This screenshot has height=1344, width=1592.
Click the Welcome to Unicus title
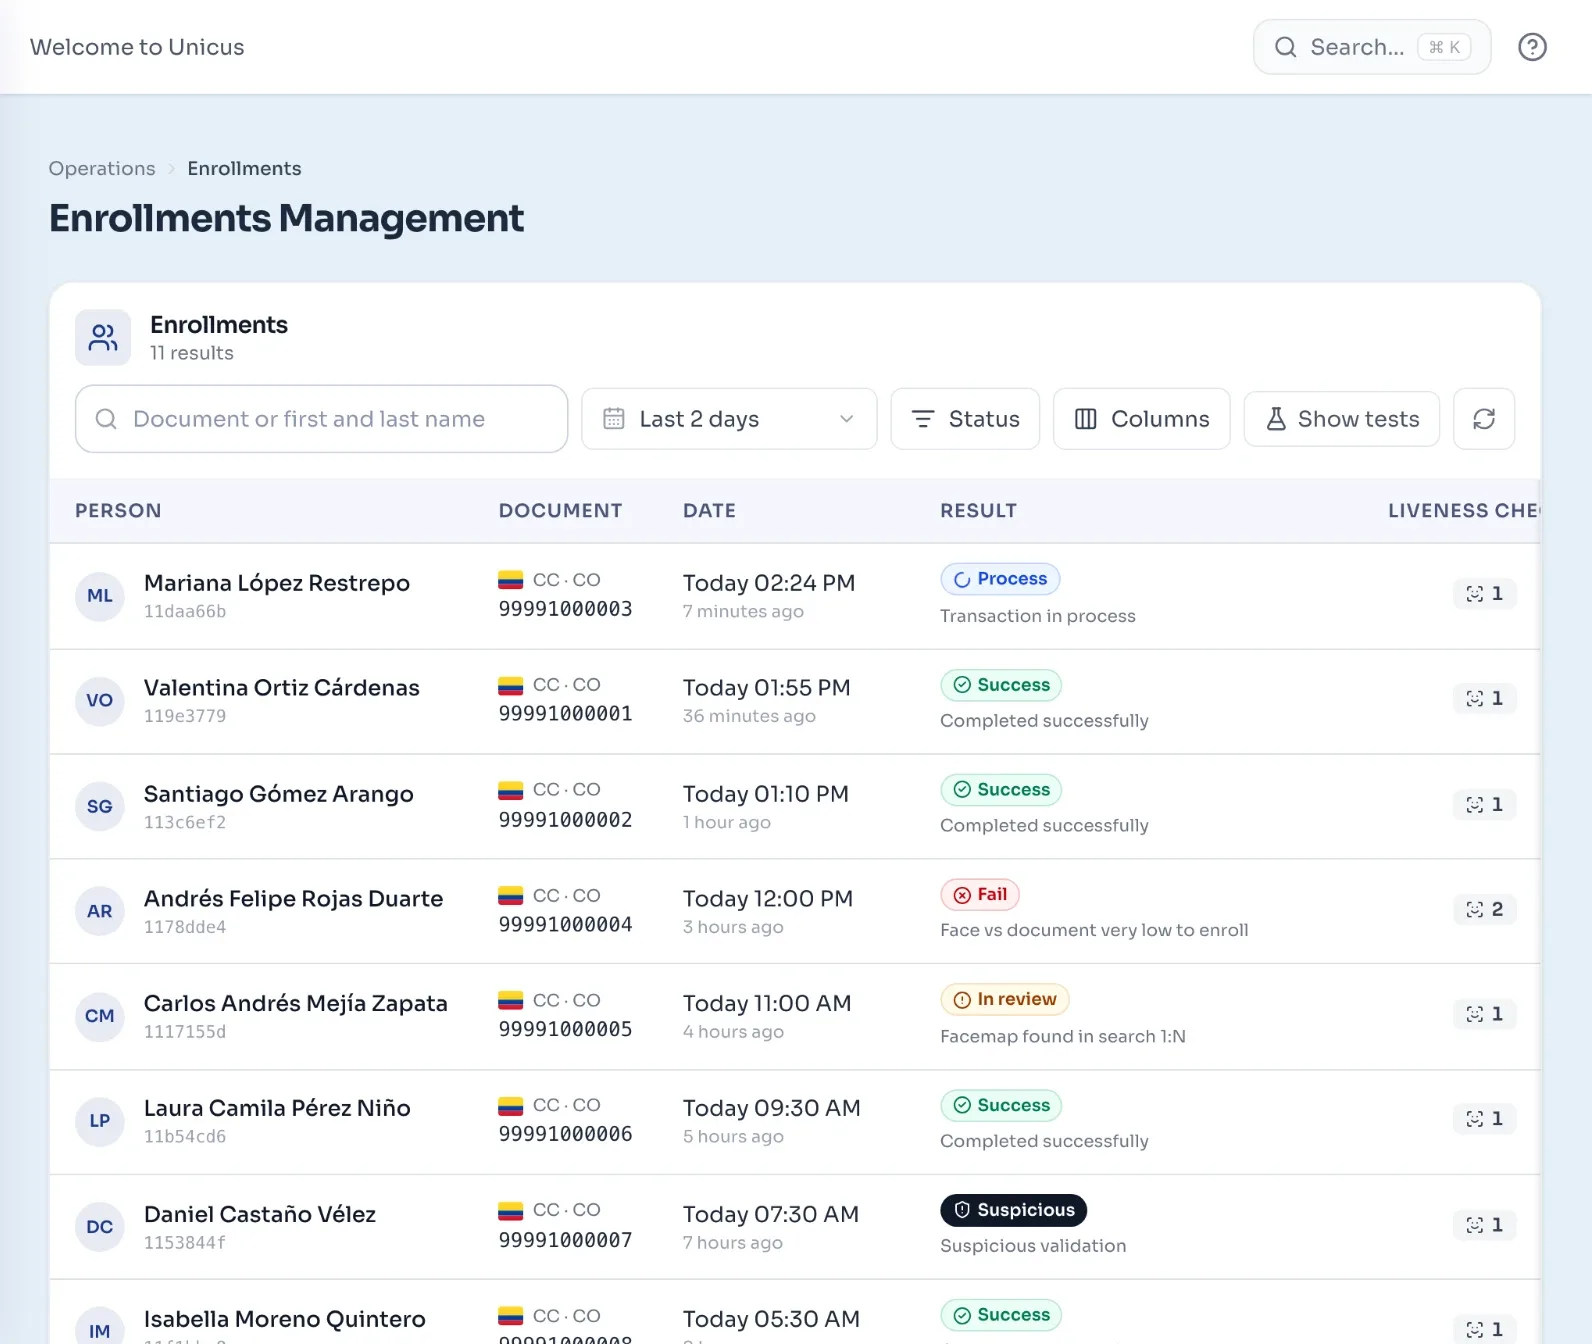[x=137, y=47]
